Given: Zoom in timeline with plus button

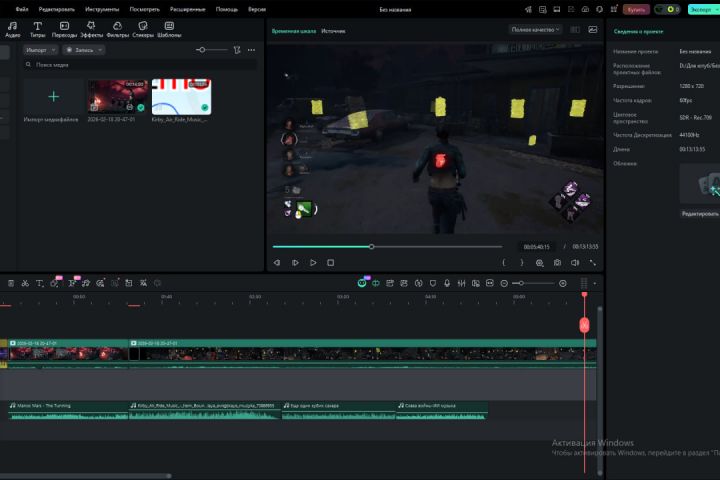Looking at the screenshot, I should coord(563,283).
